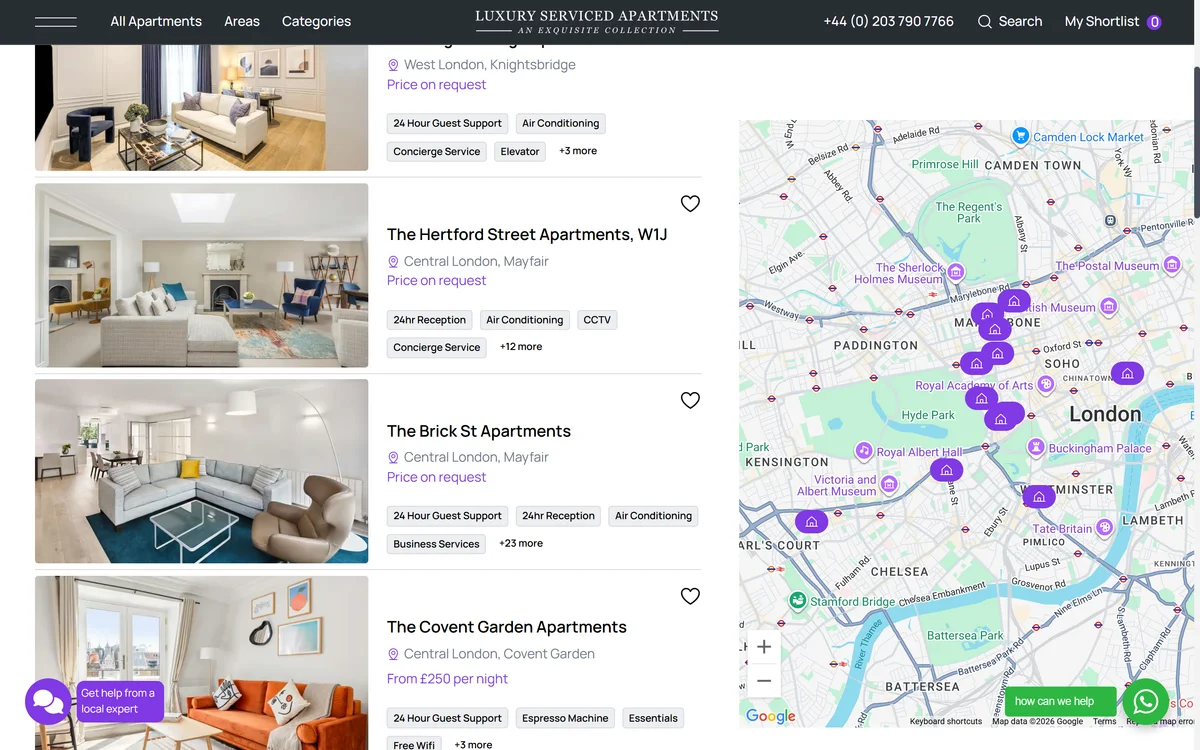Click the Search magnifier icon

[985, 21]
